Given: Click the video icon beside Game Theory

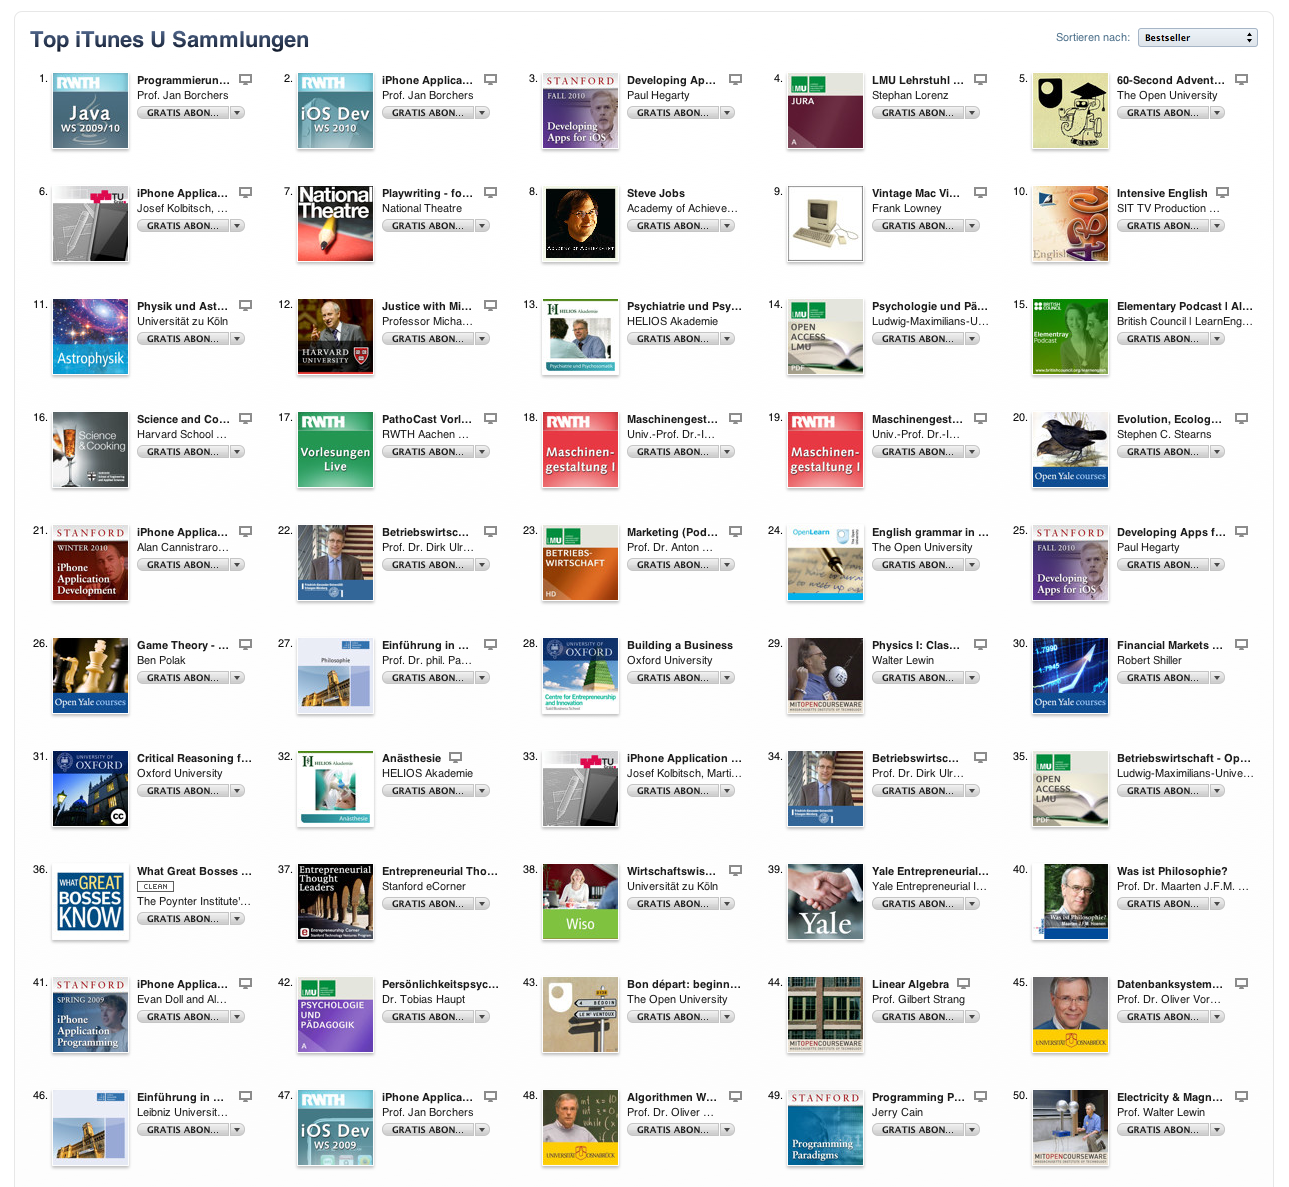Looking at the screenshot, I should [x=245, y=645].
